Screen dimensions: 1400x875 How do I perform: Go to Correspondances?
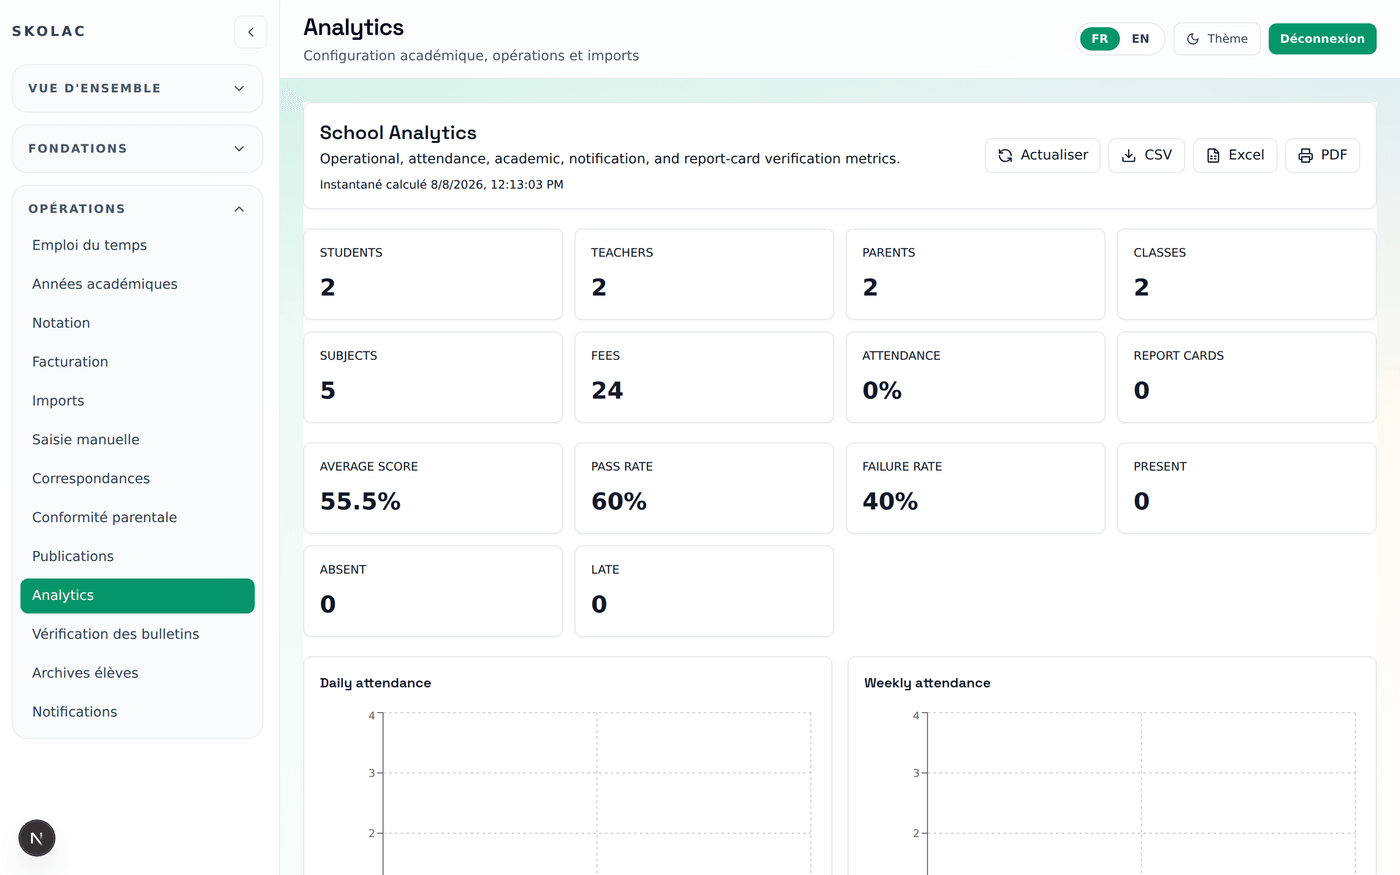(137, 479)
